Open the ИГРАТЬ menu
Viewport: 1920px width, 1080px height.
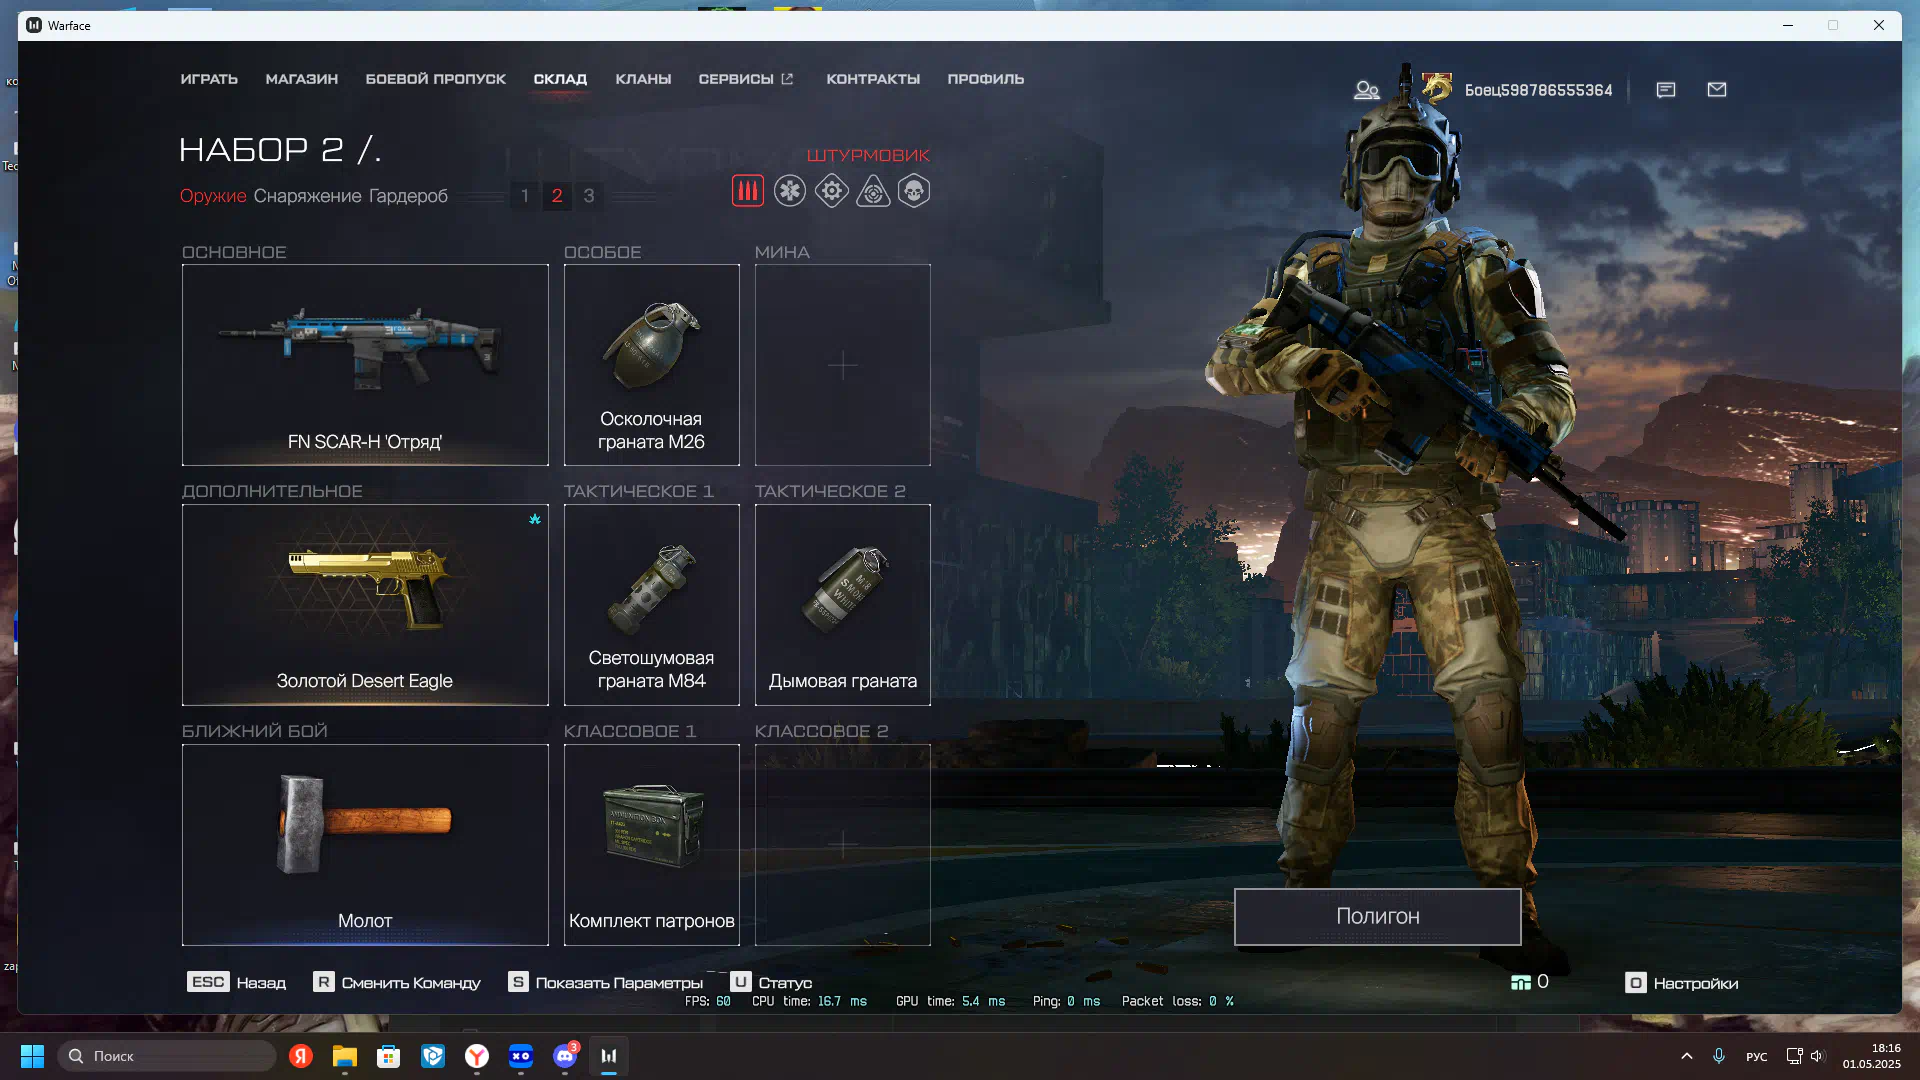tap(209, 79)
